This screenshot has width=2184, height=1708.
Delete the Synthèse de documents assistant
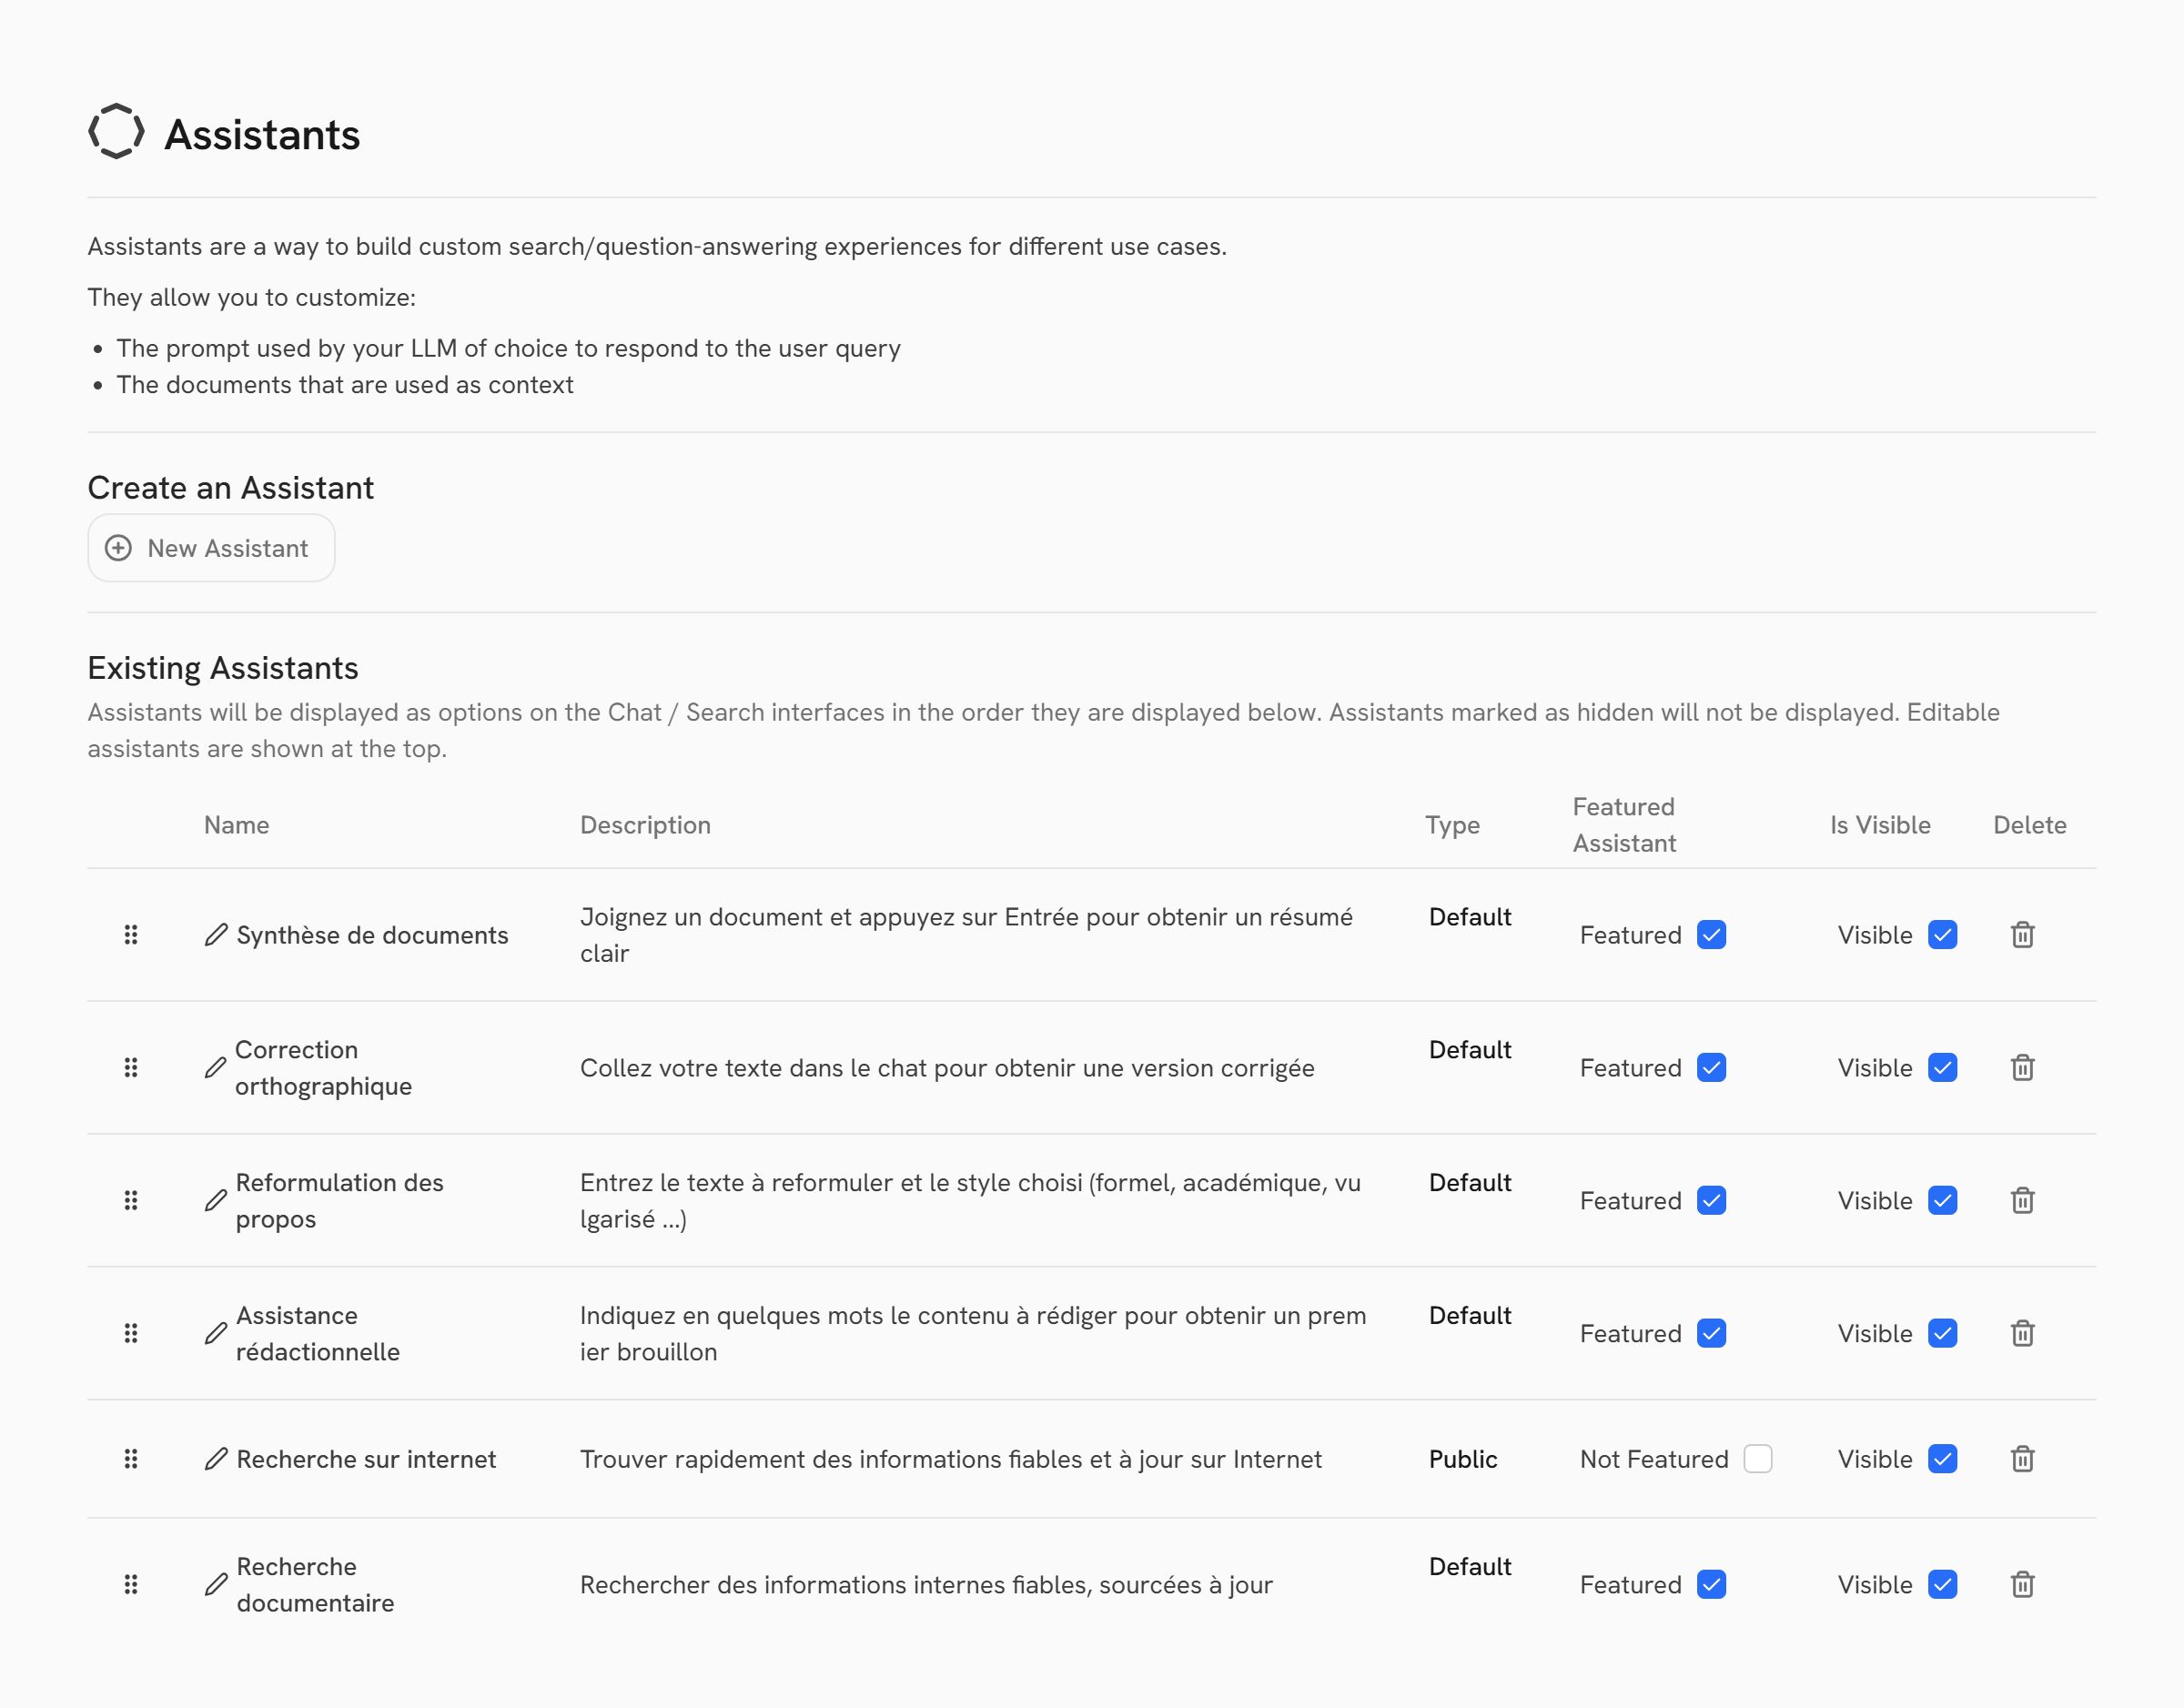[2022, 935]
